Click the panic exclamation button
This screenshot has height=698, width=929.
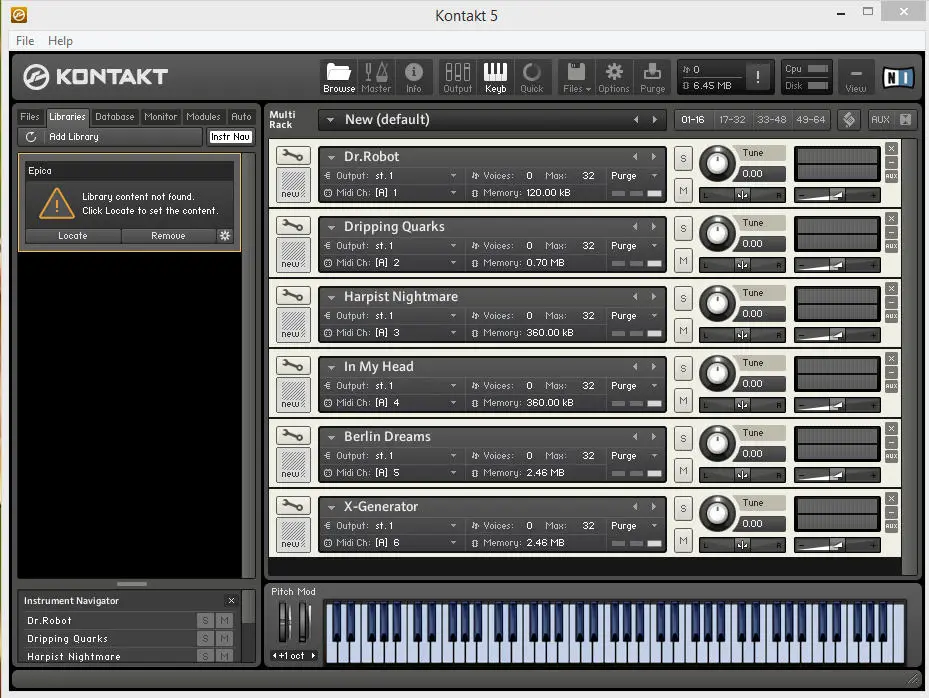click(757, 77)
